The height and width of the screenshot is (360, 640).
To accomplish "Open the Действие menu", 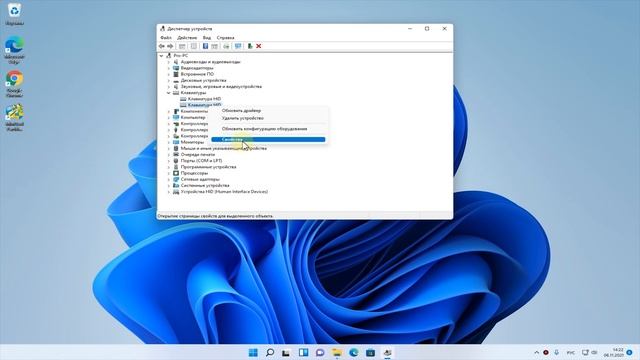I will tap(187, 38).
